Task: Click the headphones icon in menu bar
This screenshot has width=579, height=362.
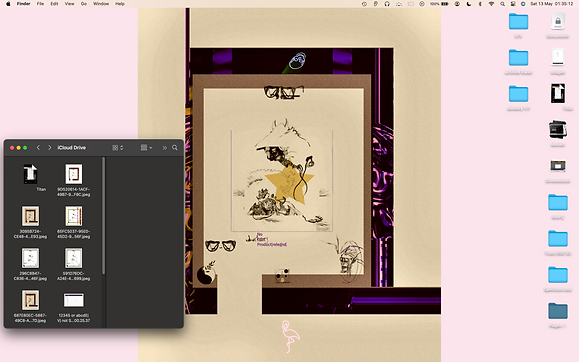Action: (387, 4)
